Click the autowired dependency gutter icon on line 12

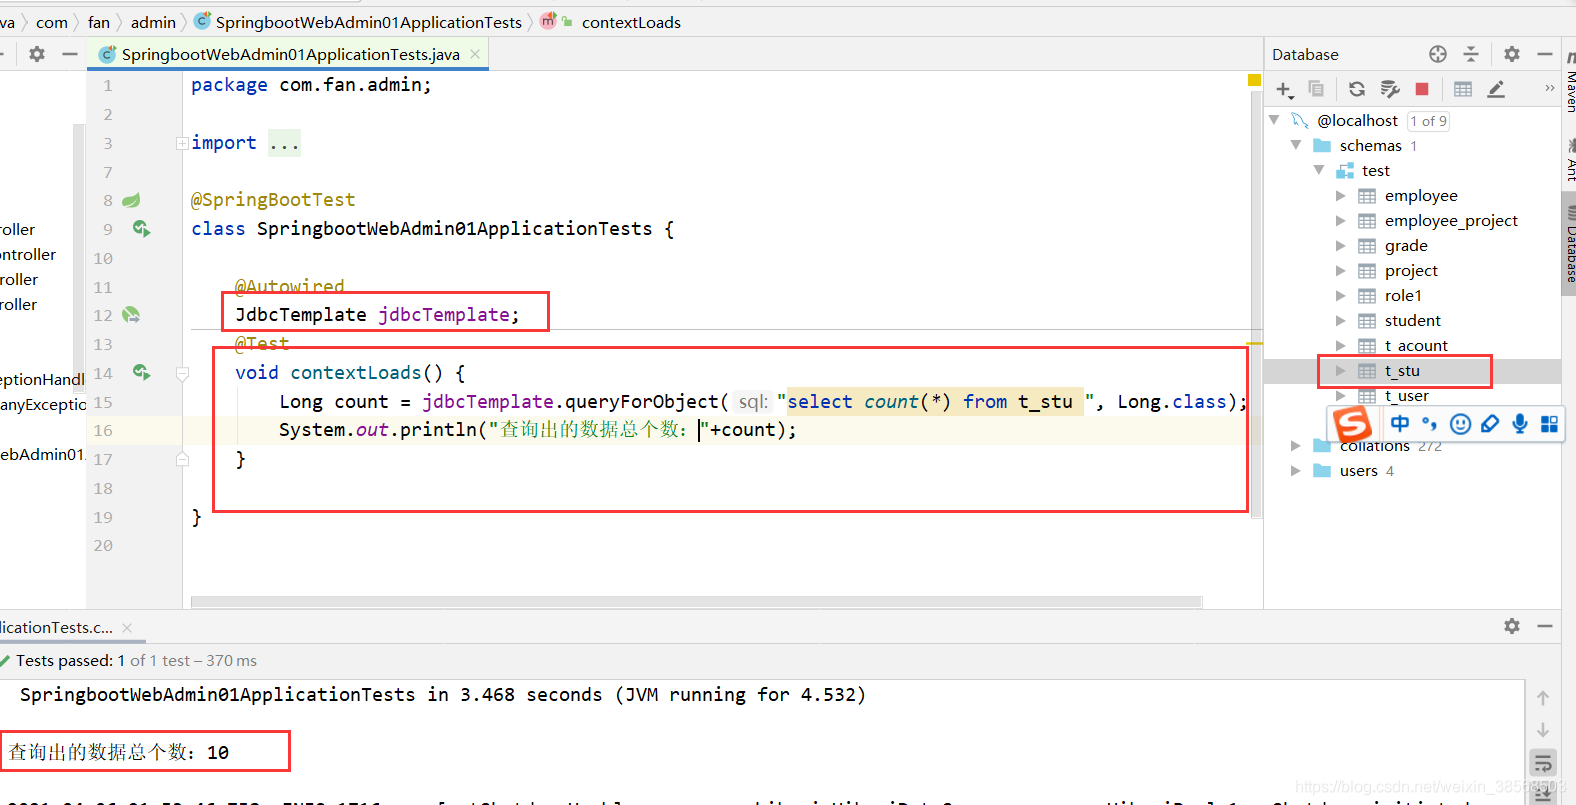[131, 315]
